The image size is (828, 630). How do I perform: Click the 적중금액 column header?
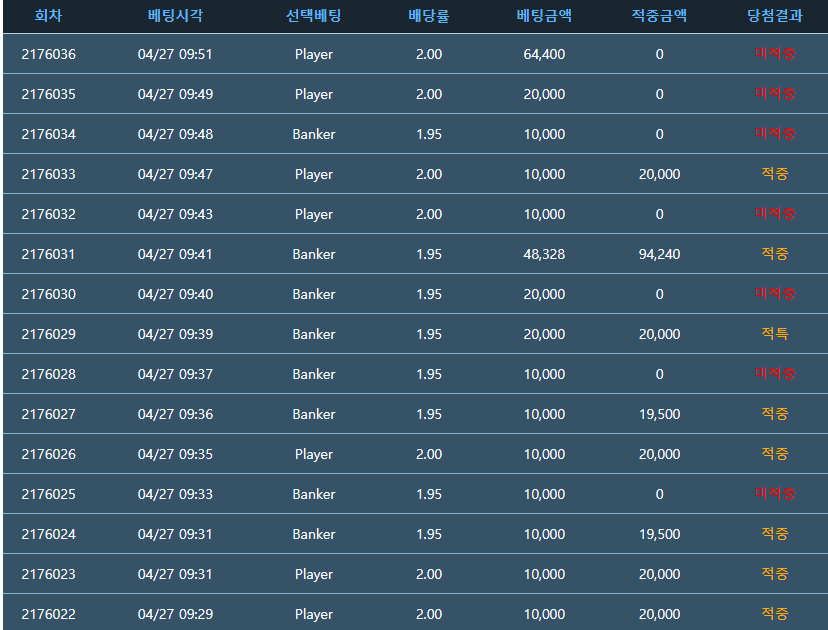659,16
